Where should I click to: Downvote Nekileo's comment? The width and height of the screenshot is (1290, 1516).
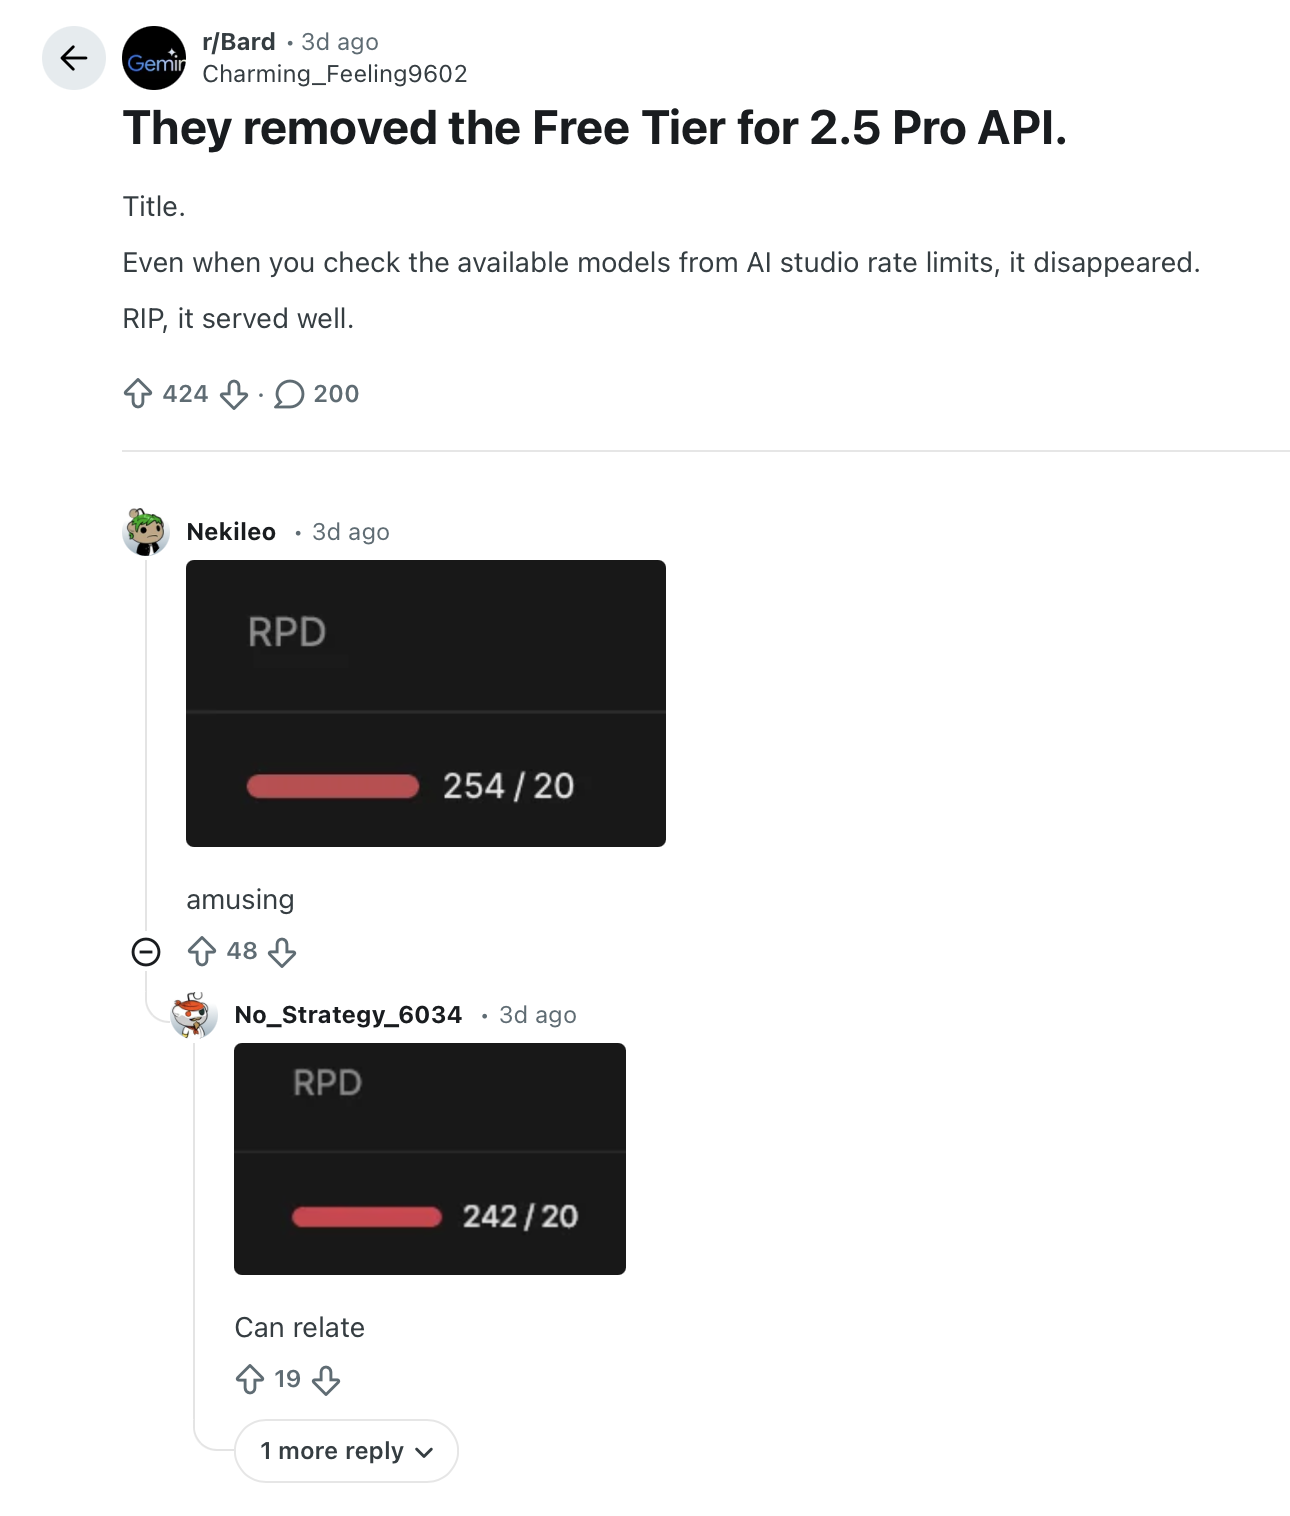(282, 951)
